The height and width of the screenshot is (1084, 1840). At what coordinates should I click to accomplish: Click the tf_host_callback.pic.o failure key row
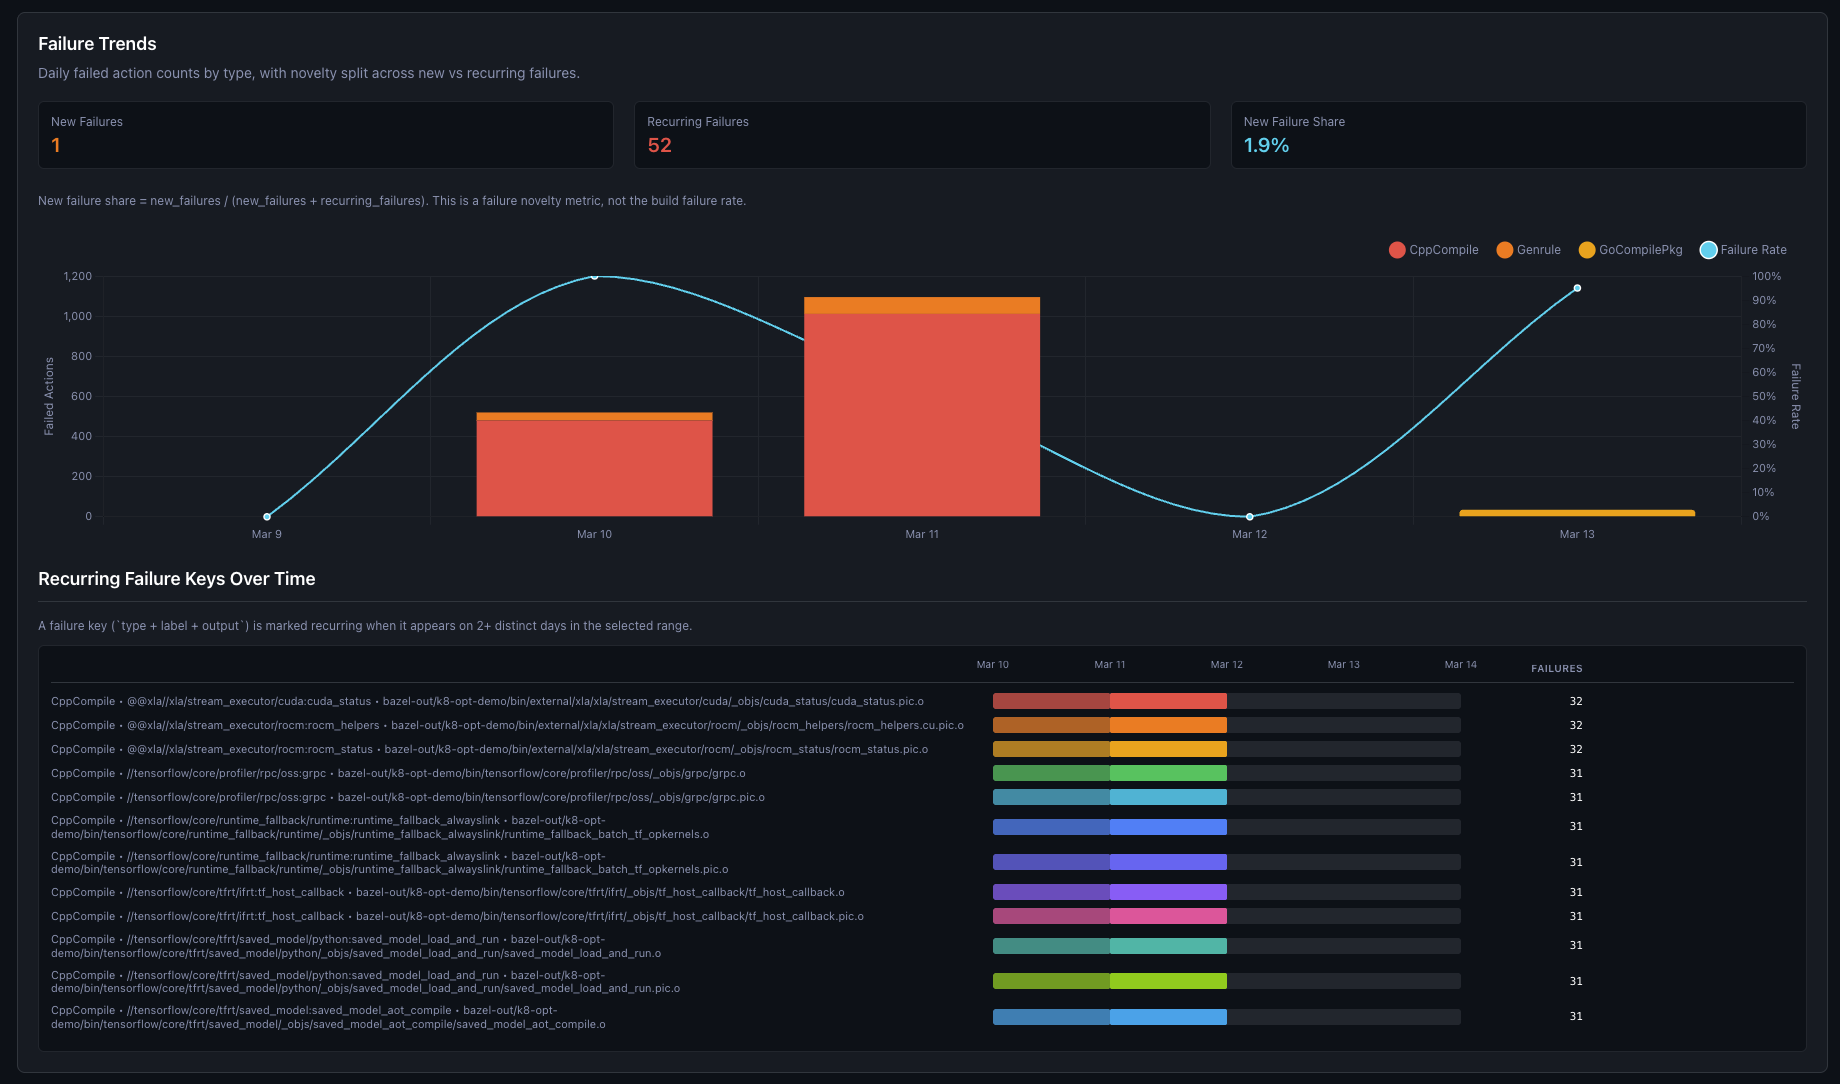point(922,916)
